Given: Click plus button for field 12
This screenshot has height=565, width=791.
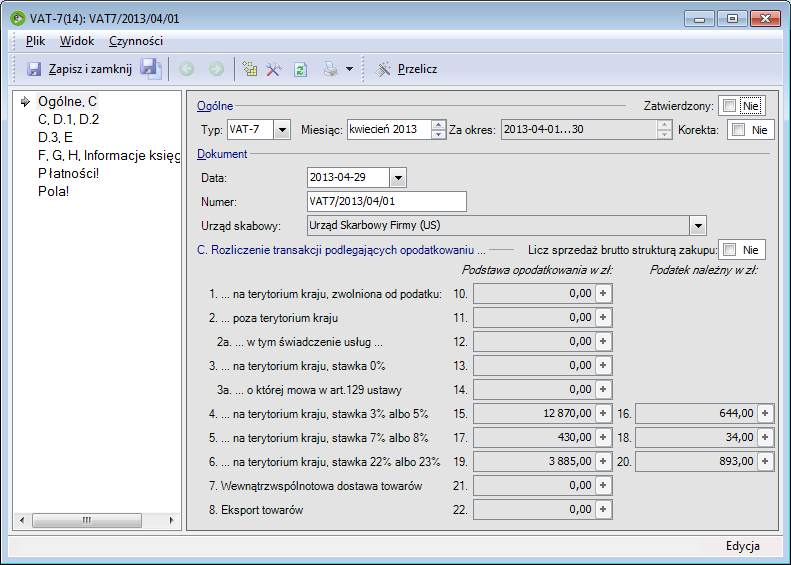Looking at the screenshot, I should [x=603, y=341].
